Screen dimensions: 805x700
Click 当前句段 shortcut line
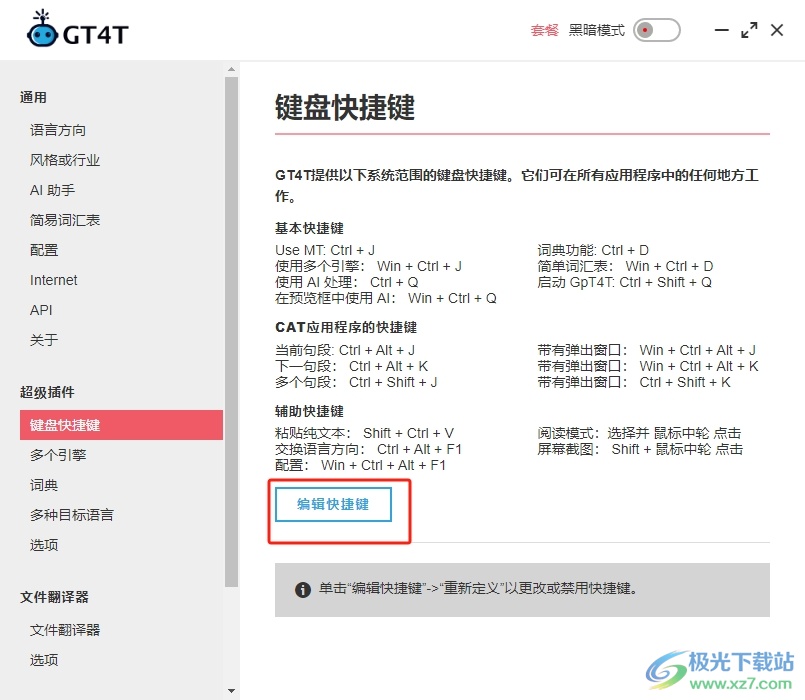point(344,350)
